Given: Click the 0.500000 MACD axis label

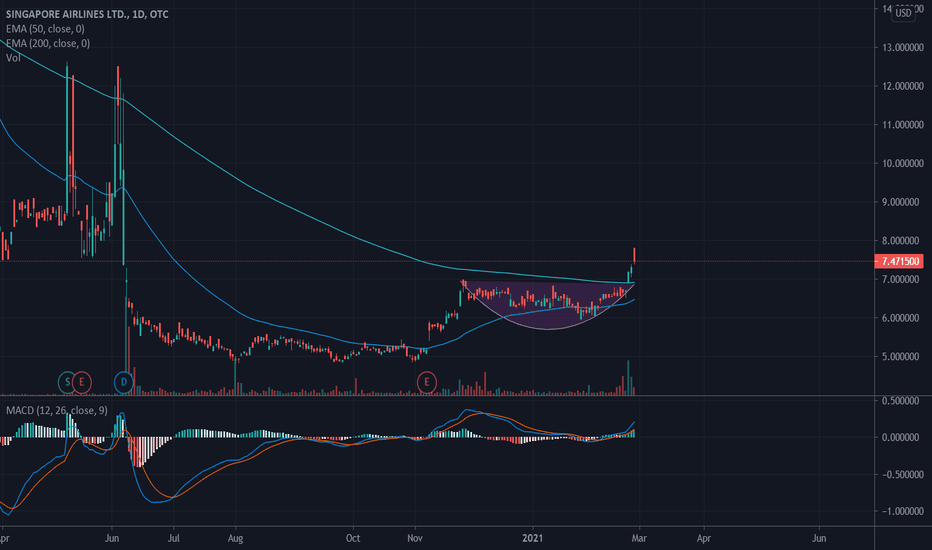Looking at the screenshot, I should coord(902,401).
